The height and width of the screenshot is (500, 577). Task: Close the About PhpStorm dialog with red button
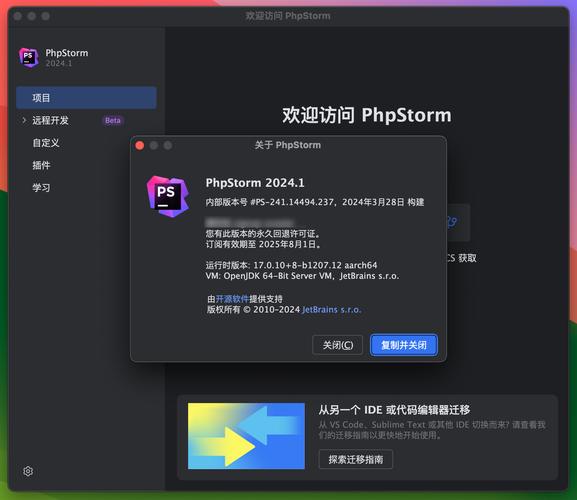[x=140, y=146]
